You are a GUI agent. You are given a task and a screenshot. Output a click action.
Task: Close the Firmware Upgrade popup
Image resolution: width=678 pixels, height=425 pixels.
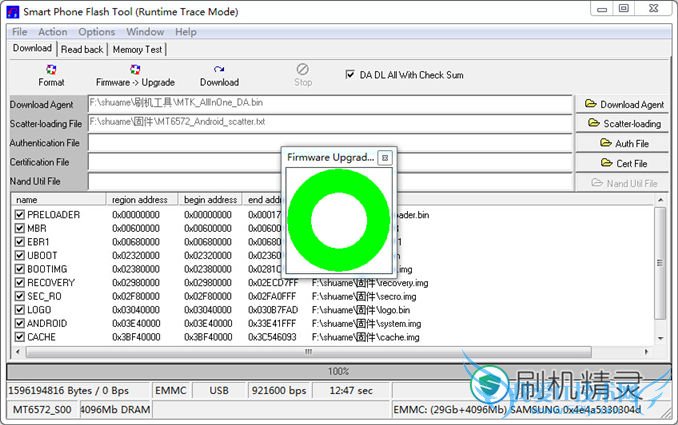click(x=385, y=158)
